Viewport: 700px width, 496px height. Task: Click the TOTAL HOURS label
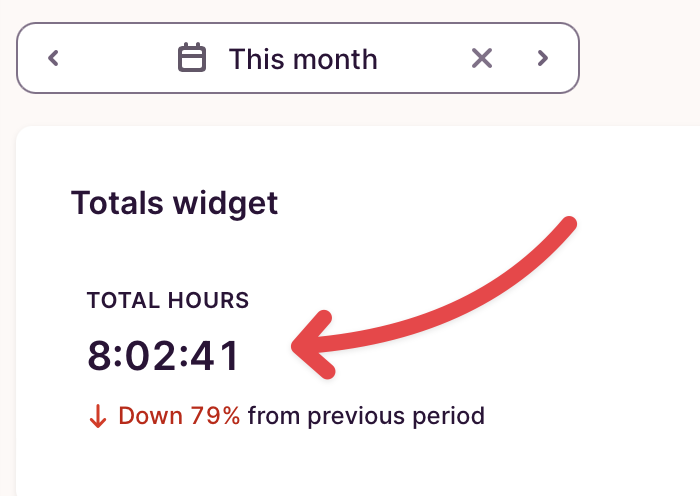pyautogui.click(x=168, y=300)
